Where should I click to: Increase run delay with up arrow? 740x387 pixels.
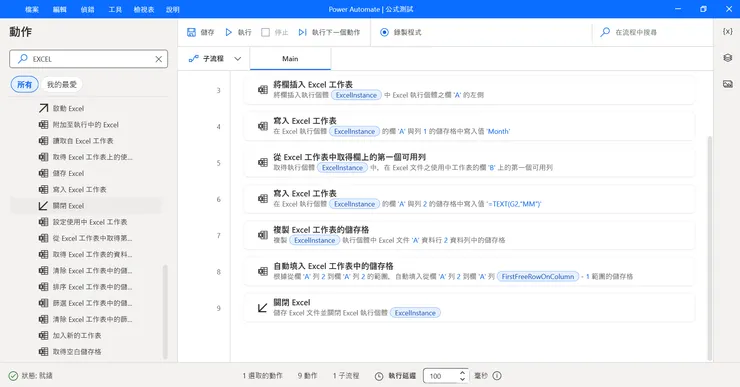tap(462, 372)
